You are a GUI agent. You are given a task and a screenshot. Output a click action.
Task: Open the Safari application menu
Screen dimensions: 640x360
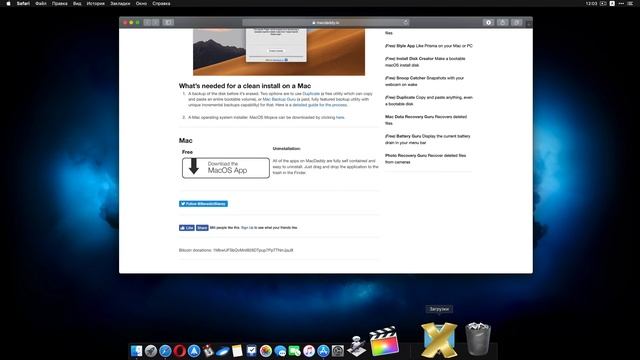point(23,3)
